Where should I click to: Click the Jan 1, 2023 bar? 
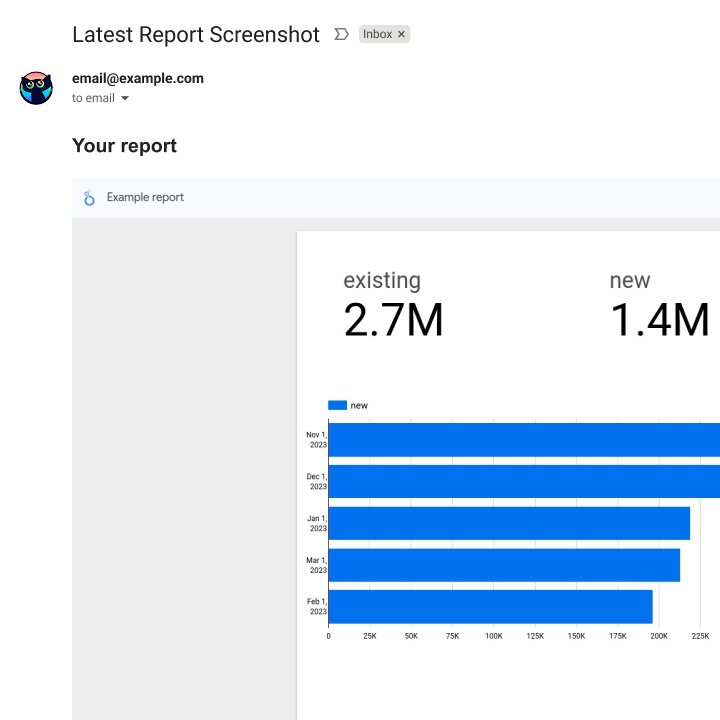(509, 523)
